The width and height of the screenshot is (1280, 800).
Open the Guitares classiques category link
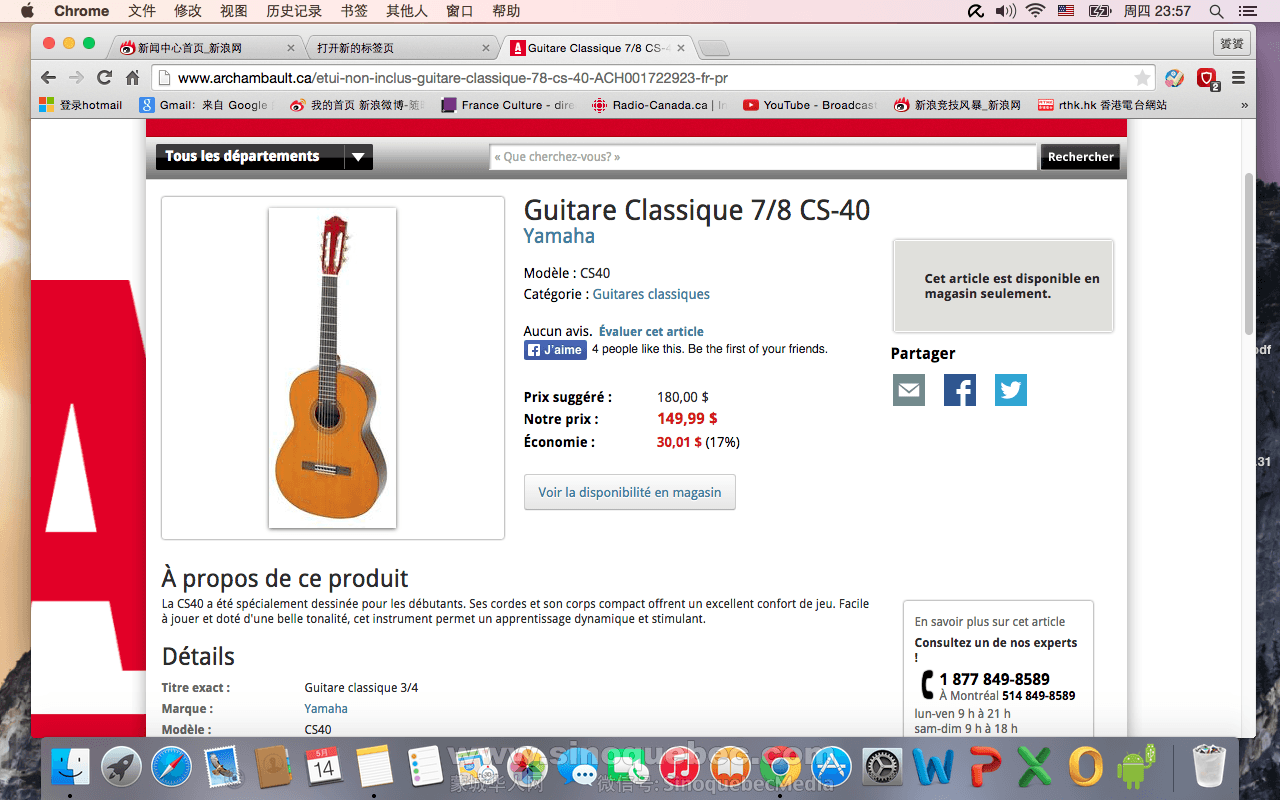[x=651, y=294]
